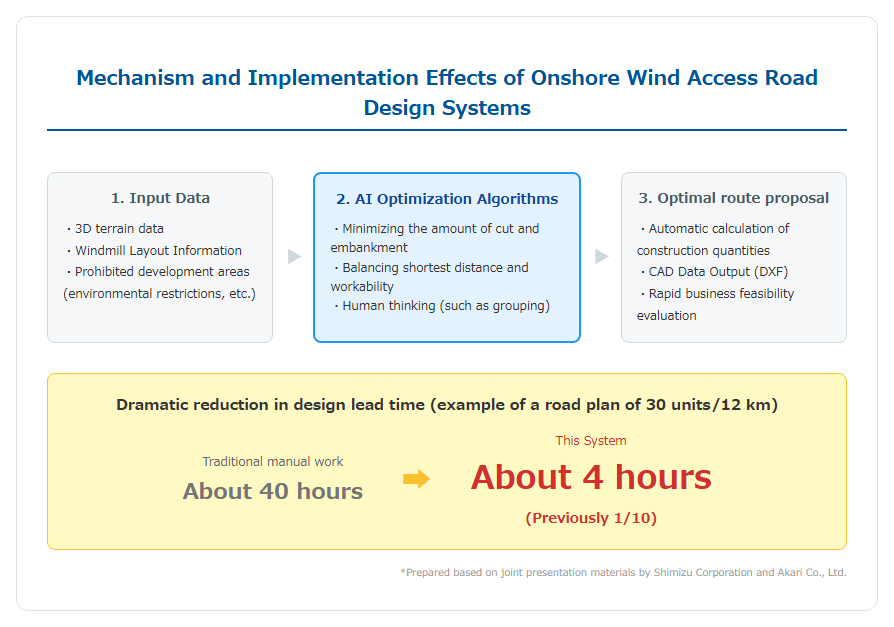Click the '(Previously 1/10)' note
894x627 pixels.
(591, 518)
